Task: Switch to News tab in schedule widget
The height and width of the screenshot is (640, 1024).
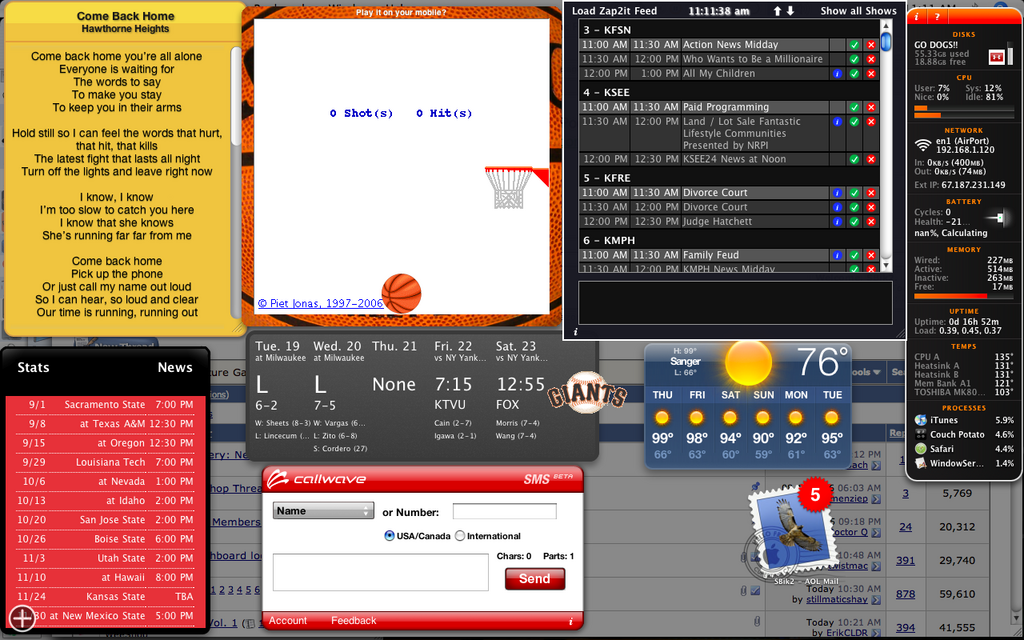Action: [x=175, y=367]
